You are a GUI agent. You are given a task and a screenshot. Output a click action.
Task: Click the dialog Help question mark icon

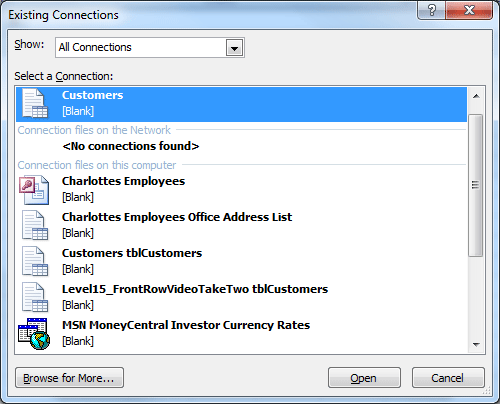point(432,10)
